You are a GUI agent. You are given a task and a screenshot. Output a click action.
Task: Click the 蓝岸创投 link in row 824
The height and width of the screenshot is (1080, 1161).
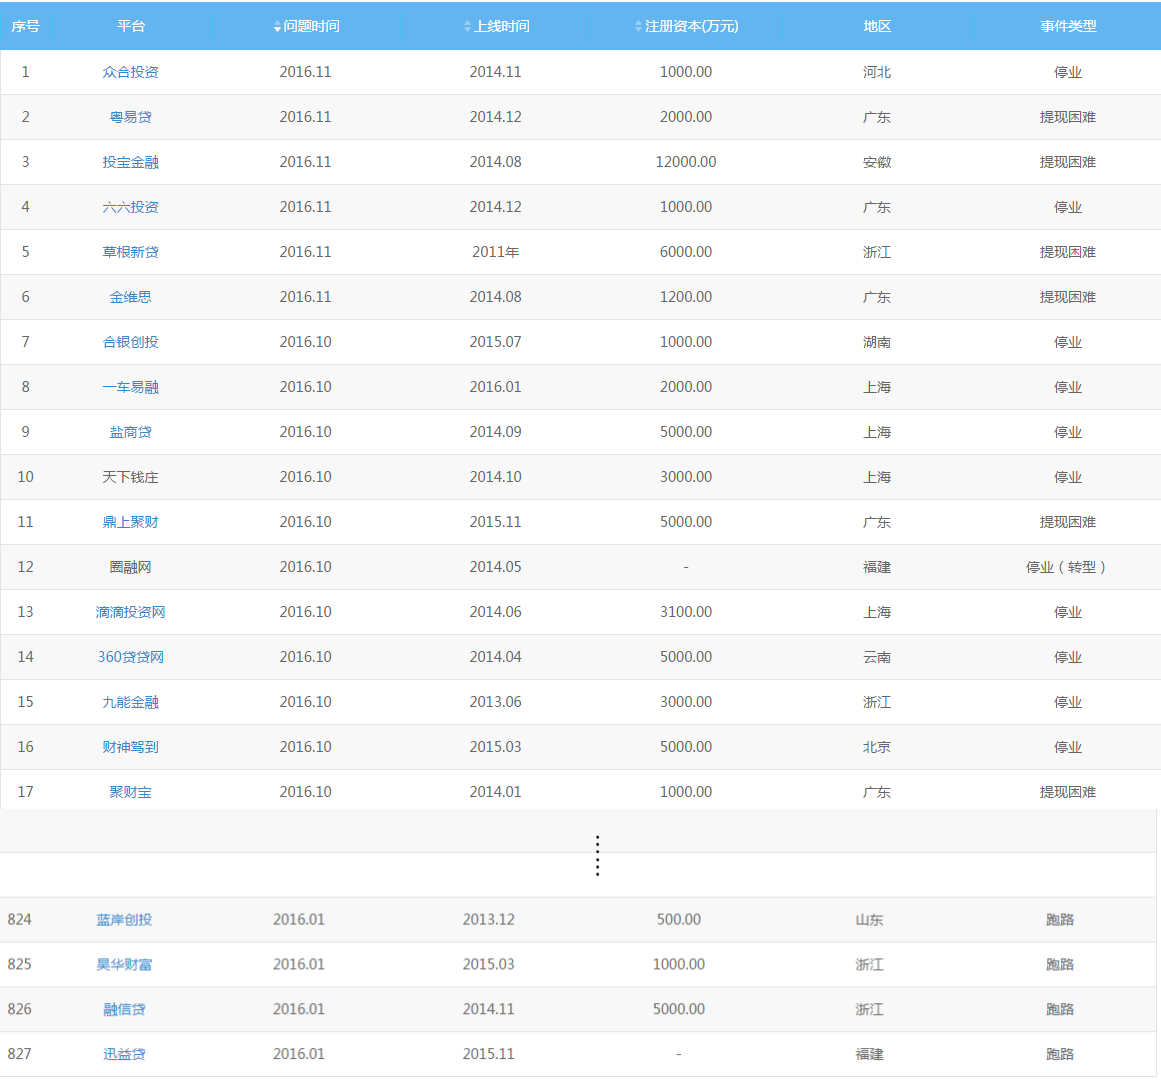point(124,919)
